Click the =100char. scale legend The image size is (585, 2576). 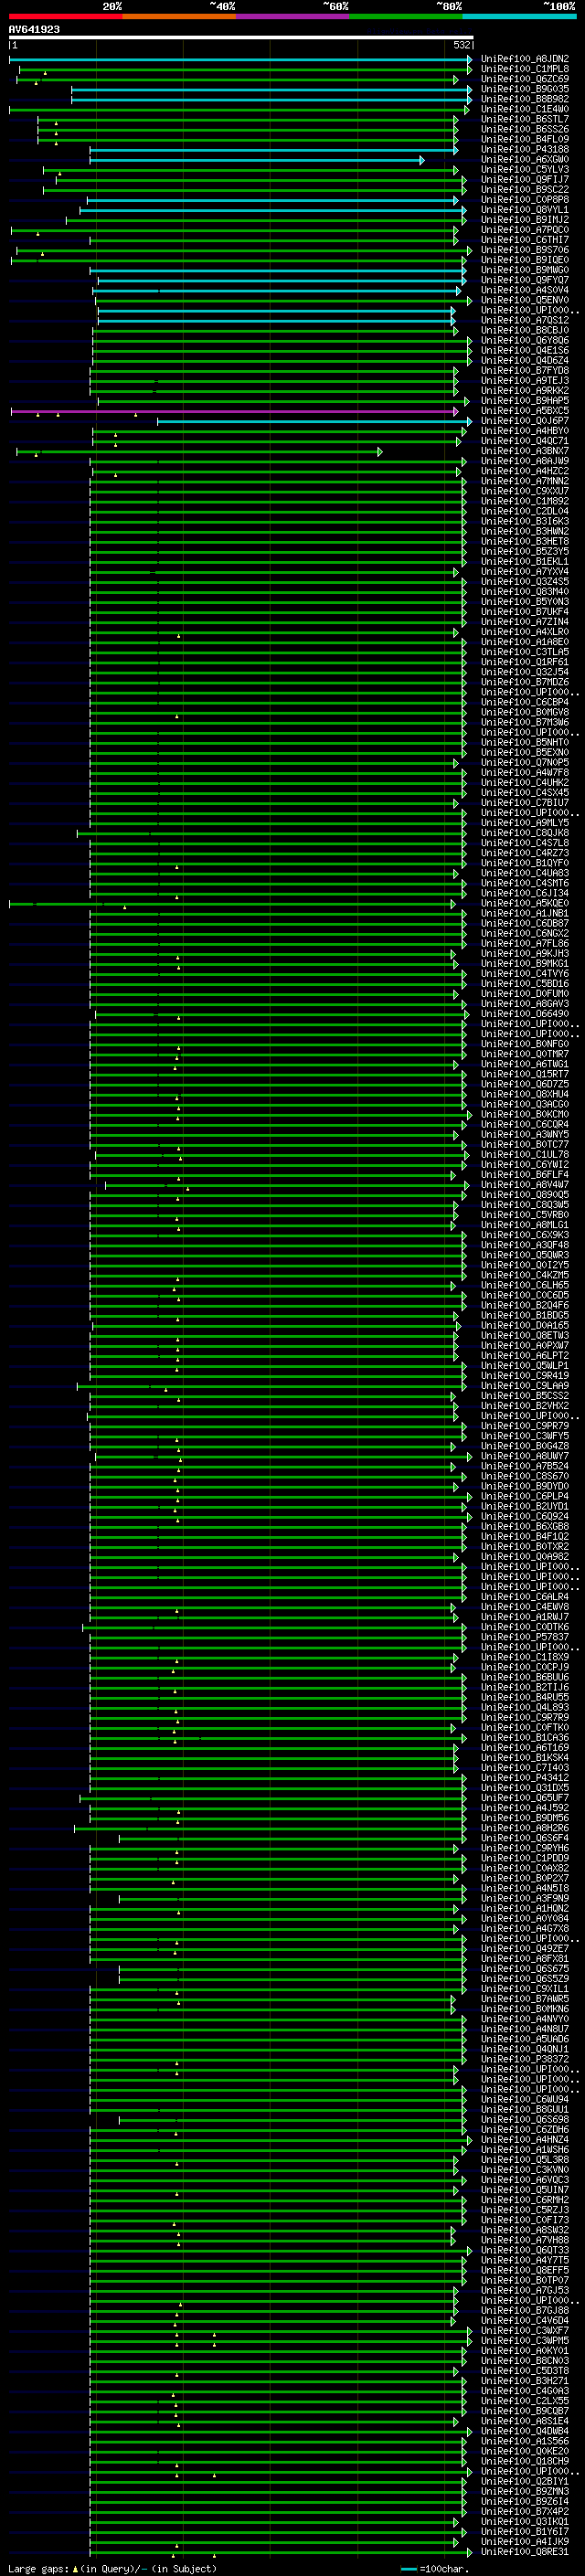point(435,2569)
